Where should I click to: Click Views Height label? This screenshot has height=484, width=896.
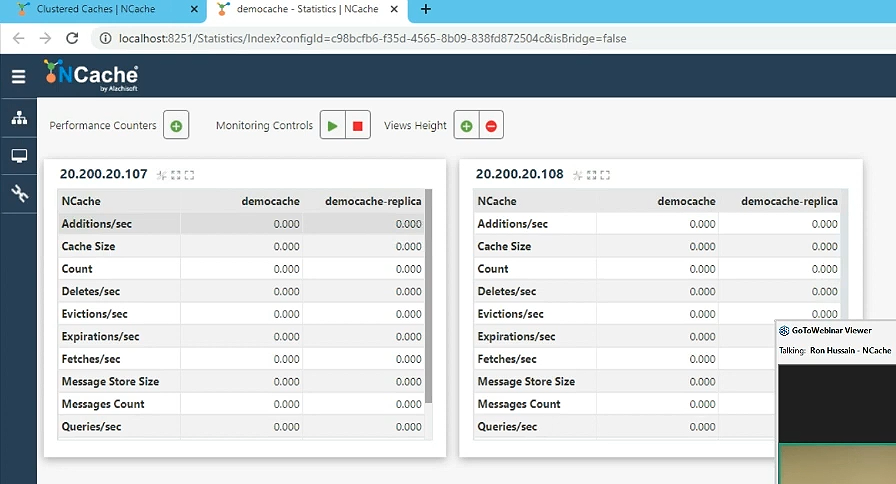(415, 125)
